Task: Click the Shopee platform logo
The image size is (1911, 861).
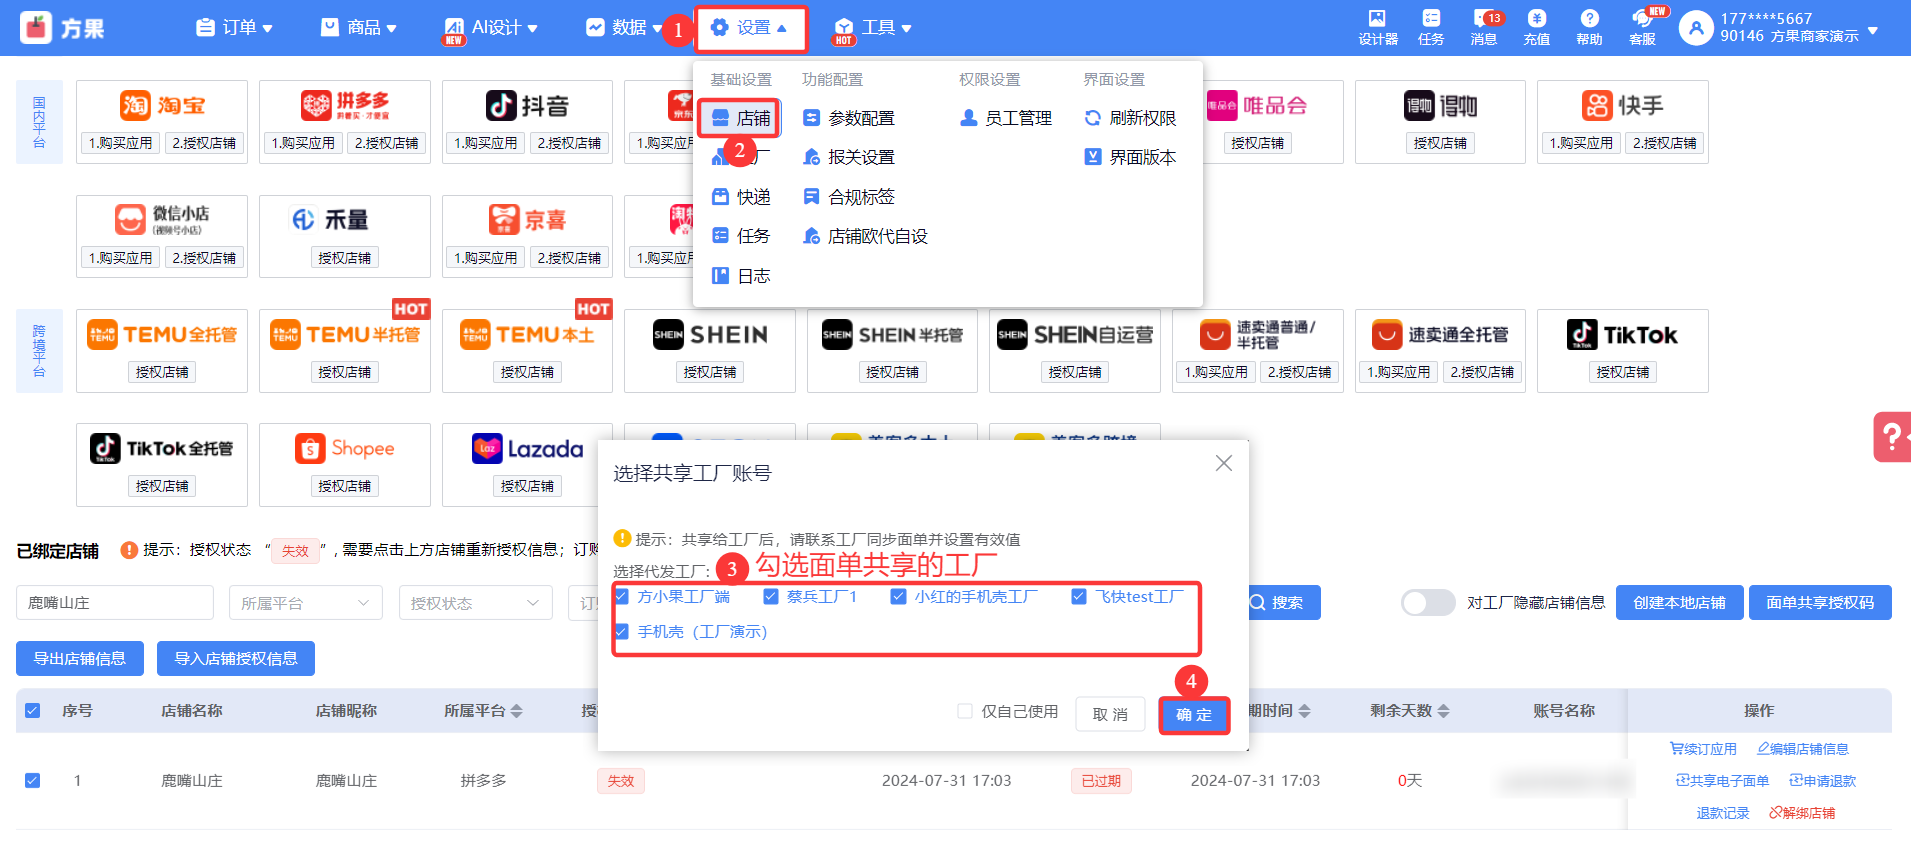Action: click(x=345, y=448)
